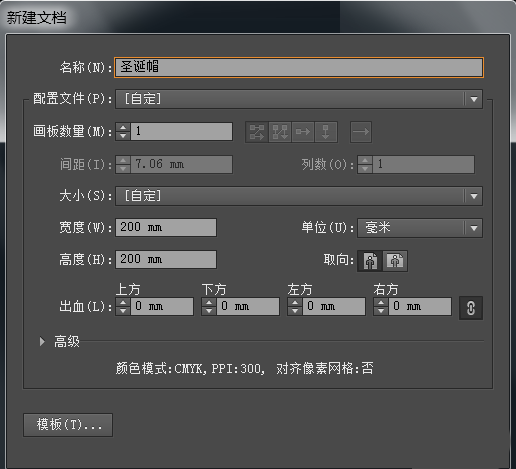Open the 配置文件 profile dropdown
516x469 pixels.
299,99
